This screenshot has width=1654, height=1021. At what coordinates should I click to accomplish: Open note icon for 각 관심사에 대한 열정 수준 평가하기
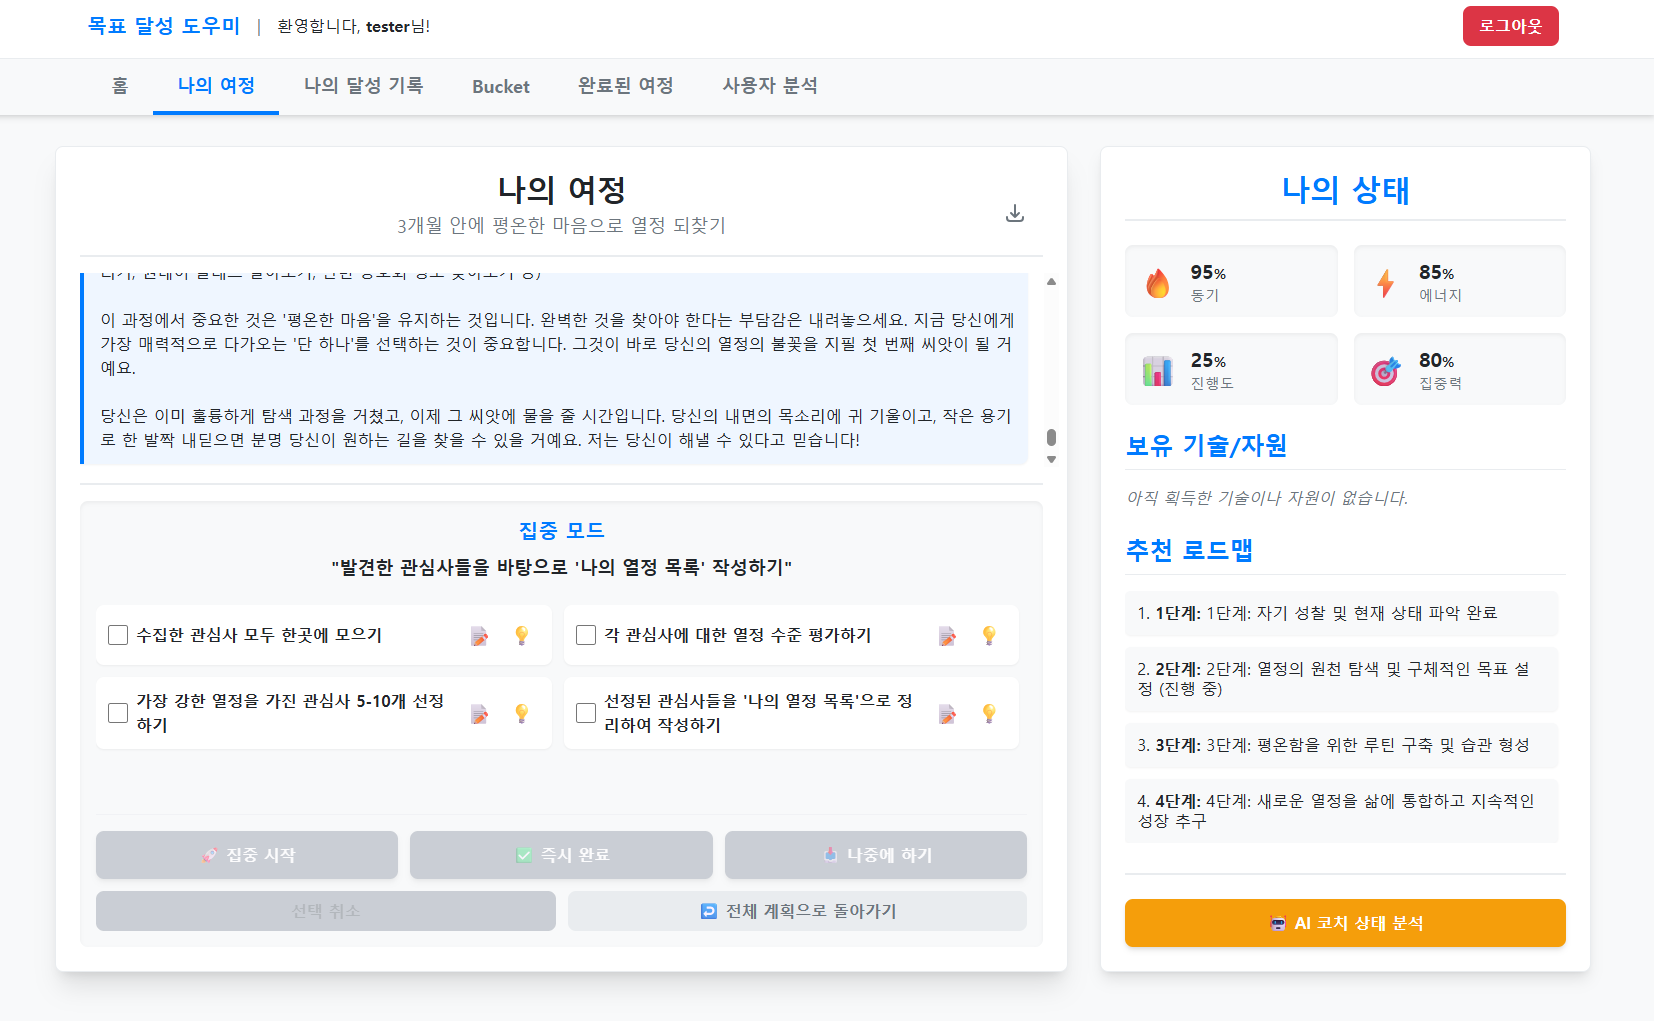pos(947,636)
